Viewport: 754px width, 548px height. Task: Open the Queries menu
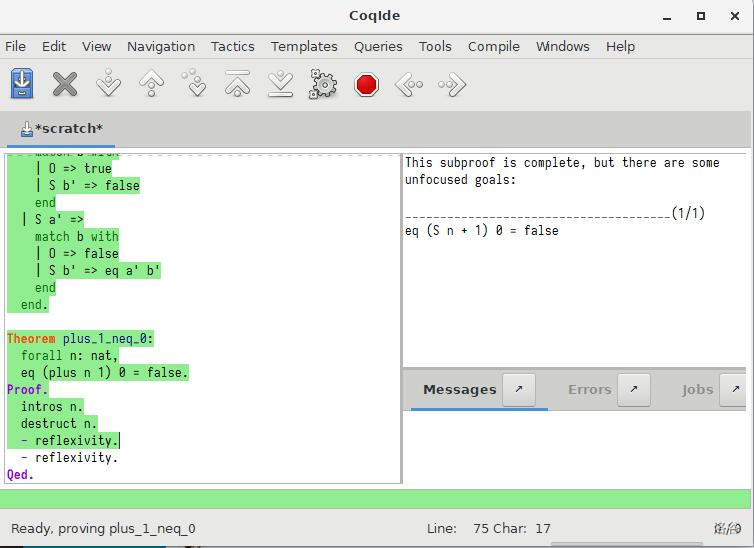point(378,46)
